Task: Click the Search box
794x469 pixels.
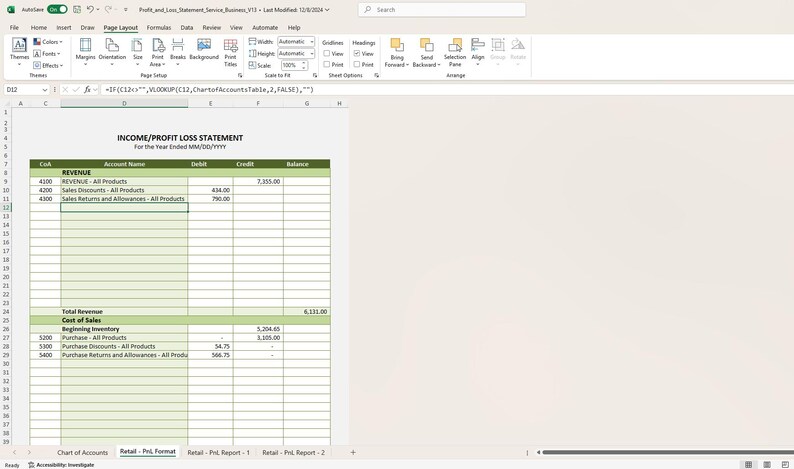Action: [442, 10]
